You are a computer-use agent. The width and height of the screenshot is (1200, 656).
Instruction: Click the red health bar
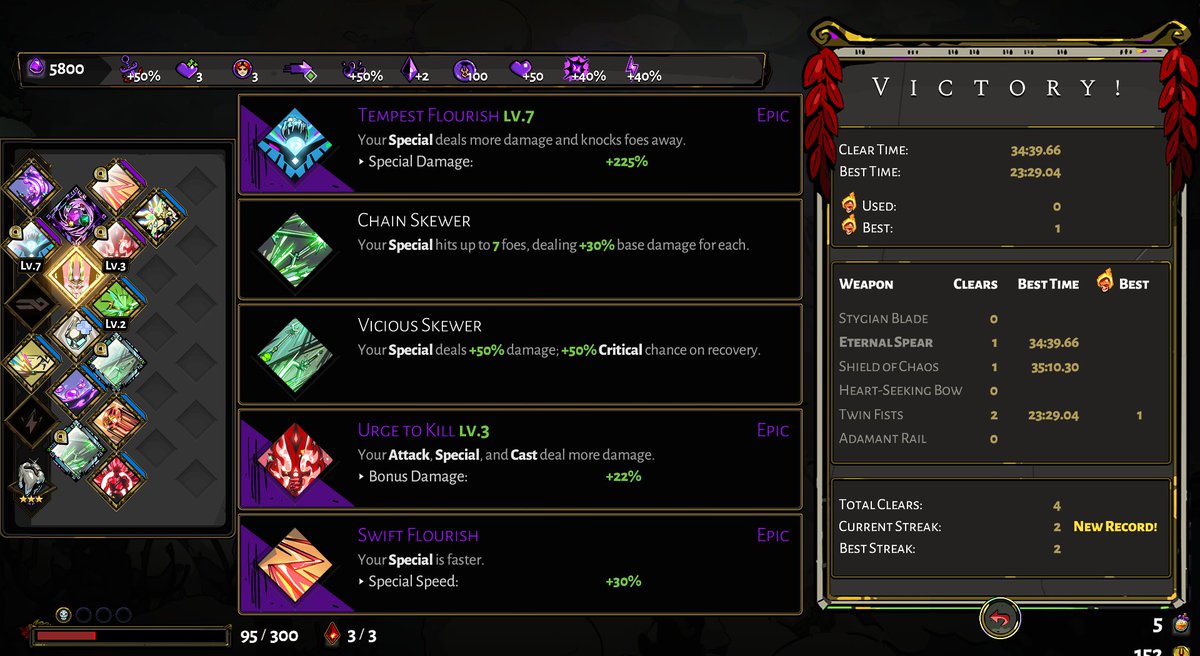[130, 635]
